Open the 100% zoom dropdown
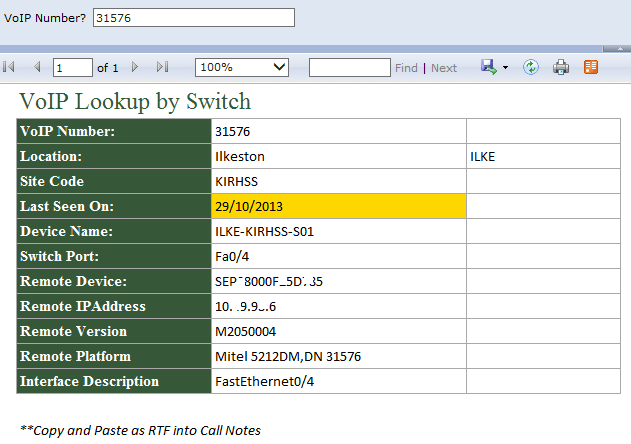 pyautogui.click(x=242, y=67)
